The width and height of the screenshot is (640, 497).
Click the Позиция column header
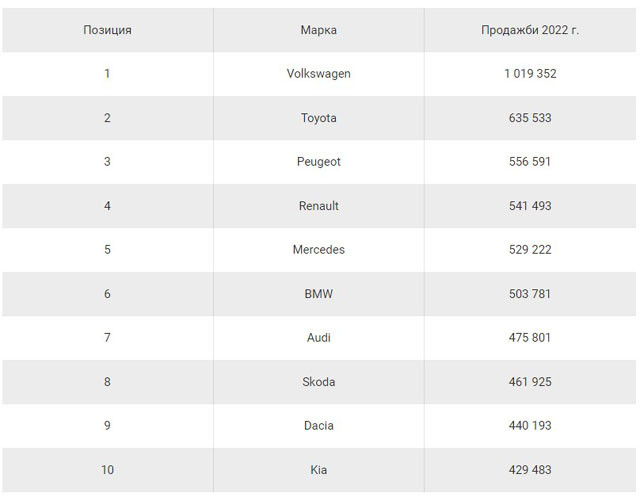(107, 30)
